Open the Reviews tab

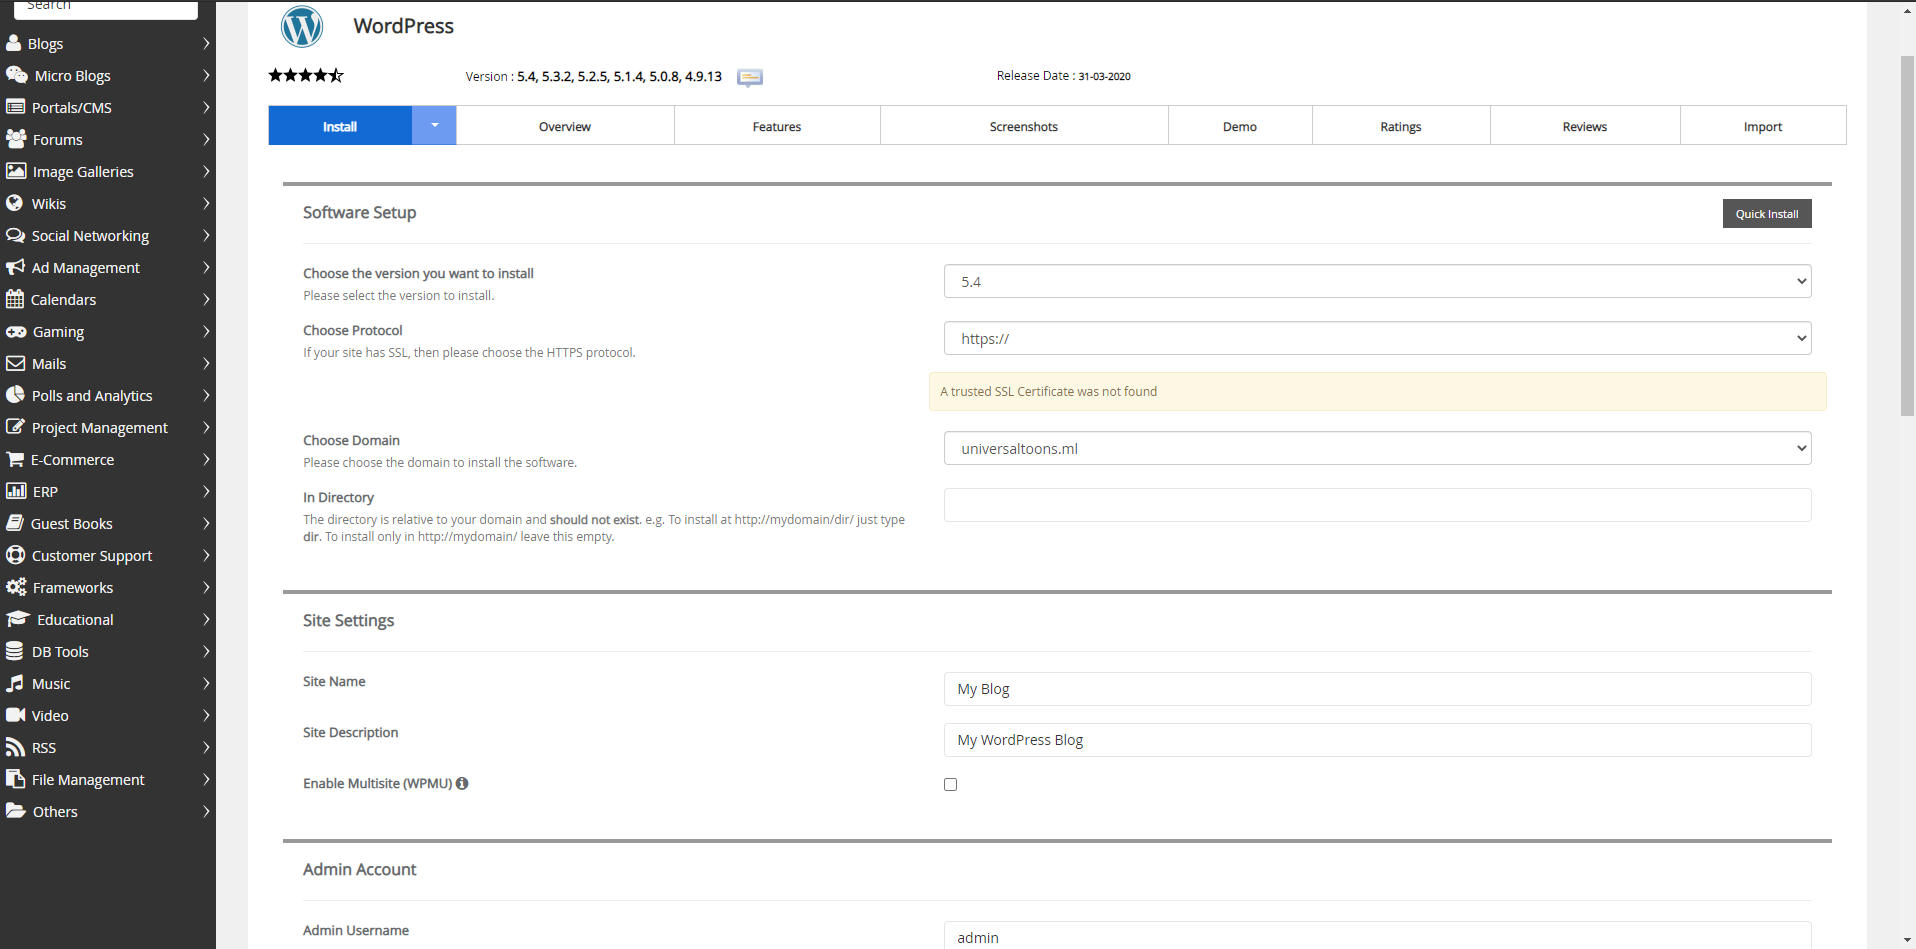coord(1584,127)
